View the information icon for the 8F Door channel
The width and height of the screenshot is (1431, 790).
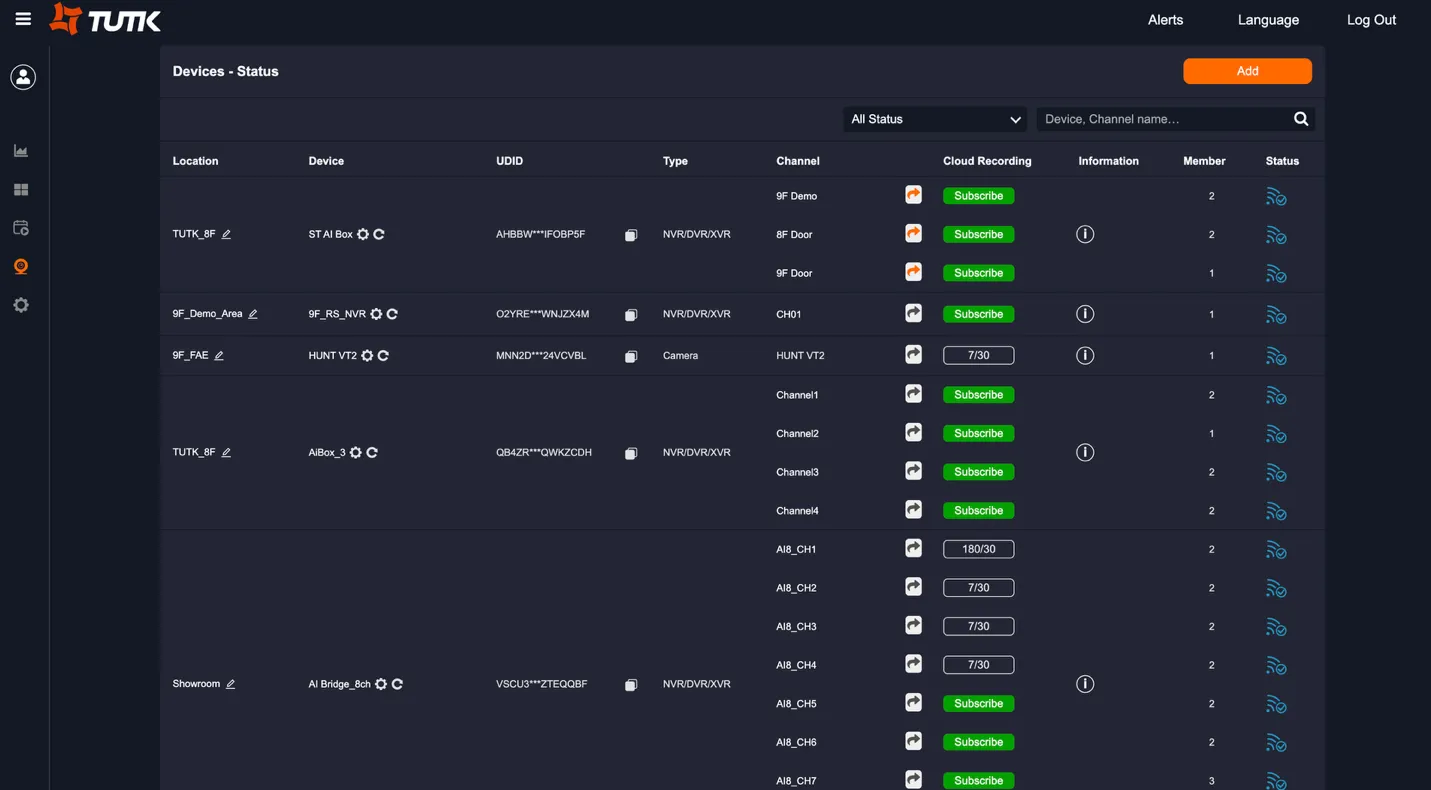pyautogui.click(x=1085, y=233)
